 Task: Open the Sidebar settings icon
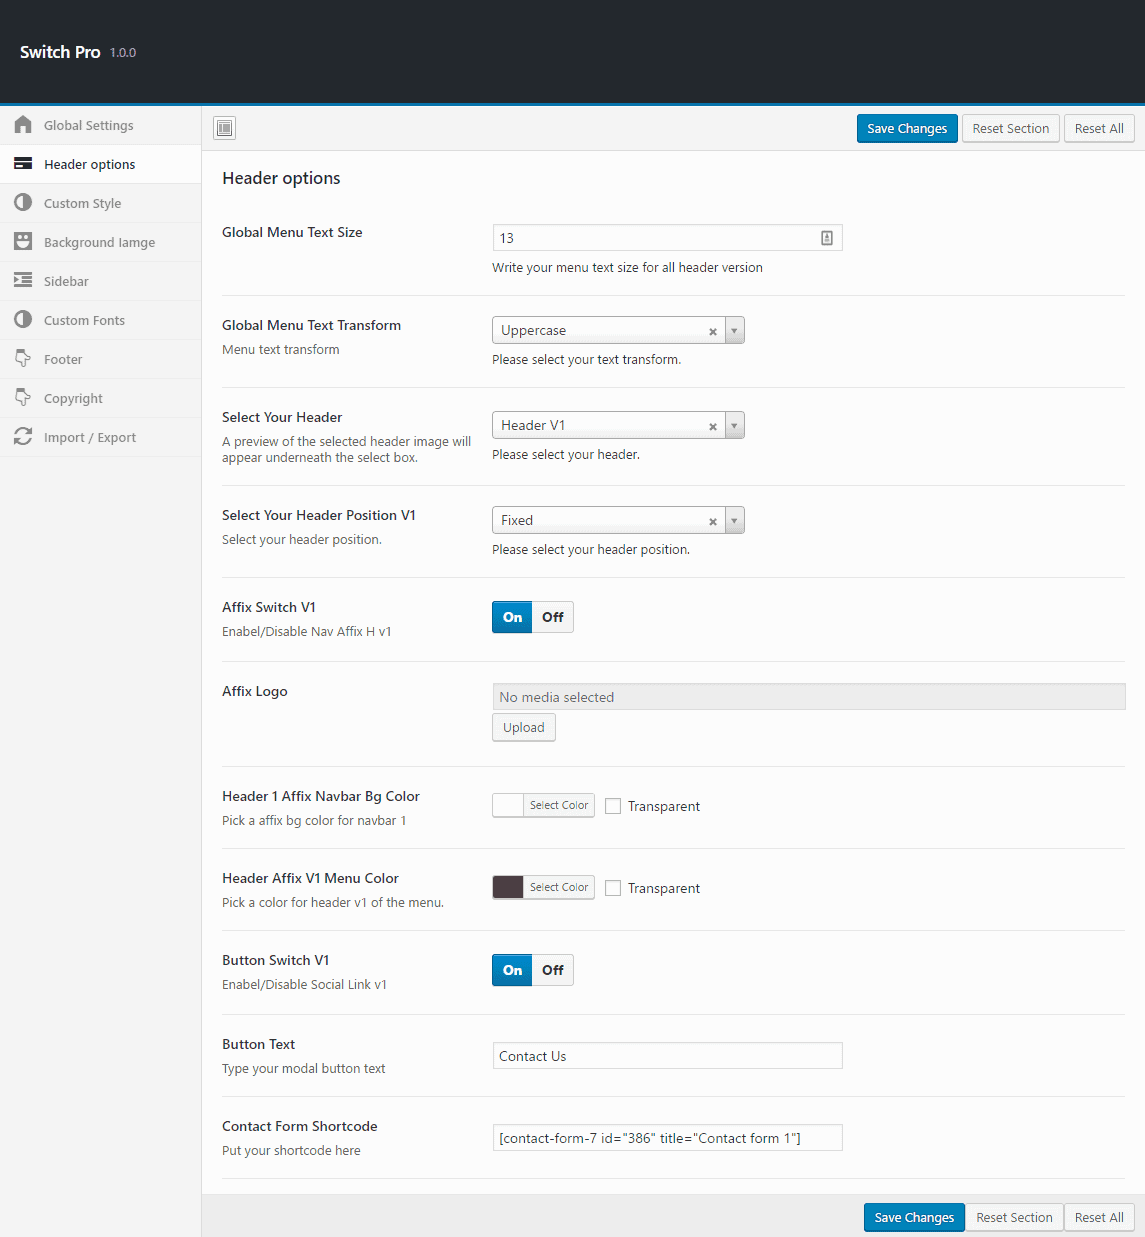[x=23, y=281]
